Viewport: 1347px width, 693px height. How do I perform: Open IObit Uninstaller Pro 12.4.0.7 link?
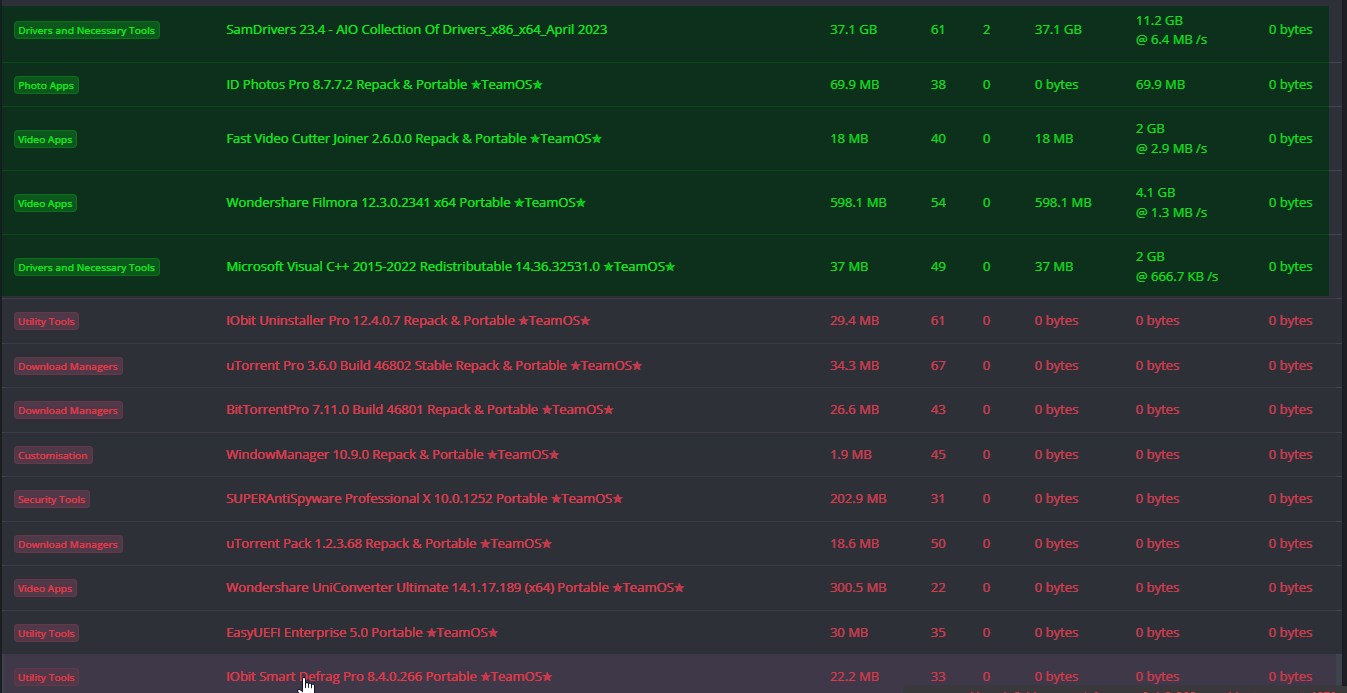[x=408, y=321]
